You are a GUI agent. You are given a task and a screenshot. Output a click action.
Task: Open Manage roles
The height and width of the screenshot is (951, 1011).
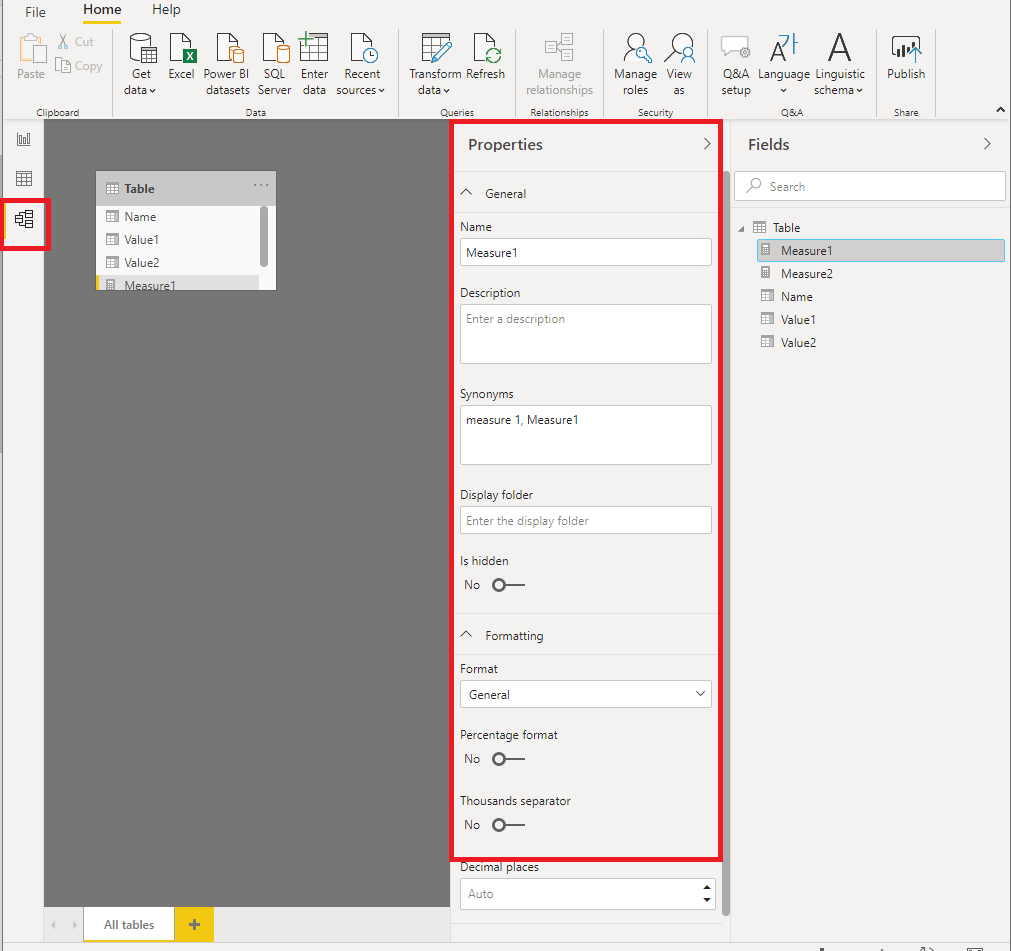tap(636, 64)
